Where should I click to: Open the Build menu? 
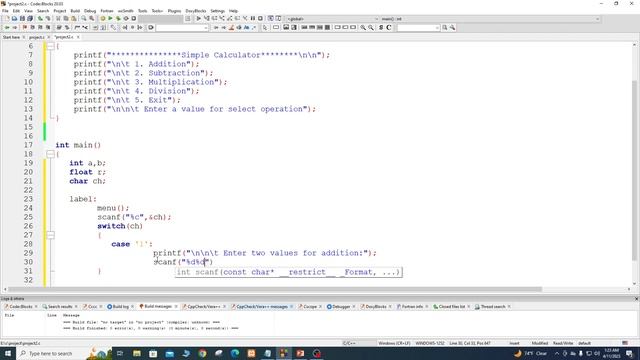click(x=75, y=11)
